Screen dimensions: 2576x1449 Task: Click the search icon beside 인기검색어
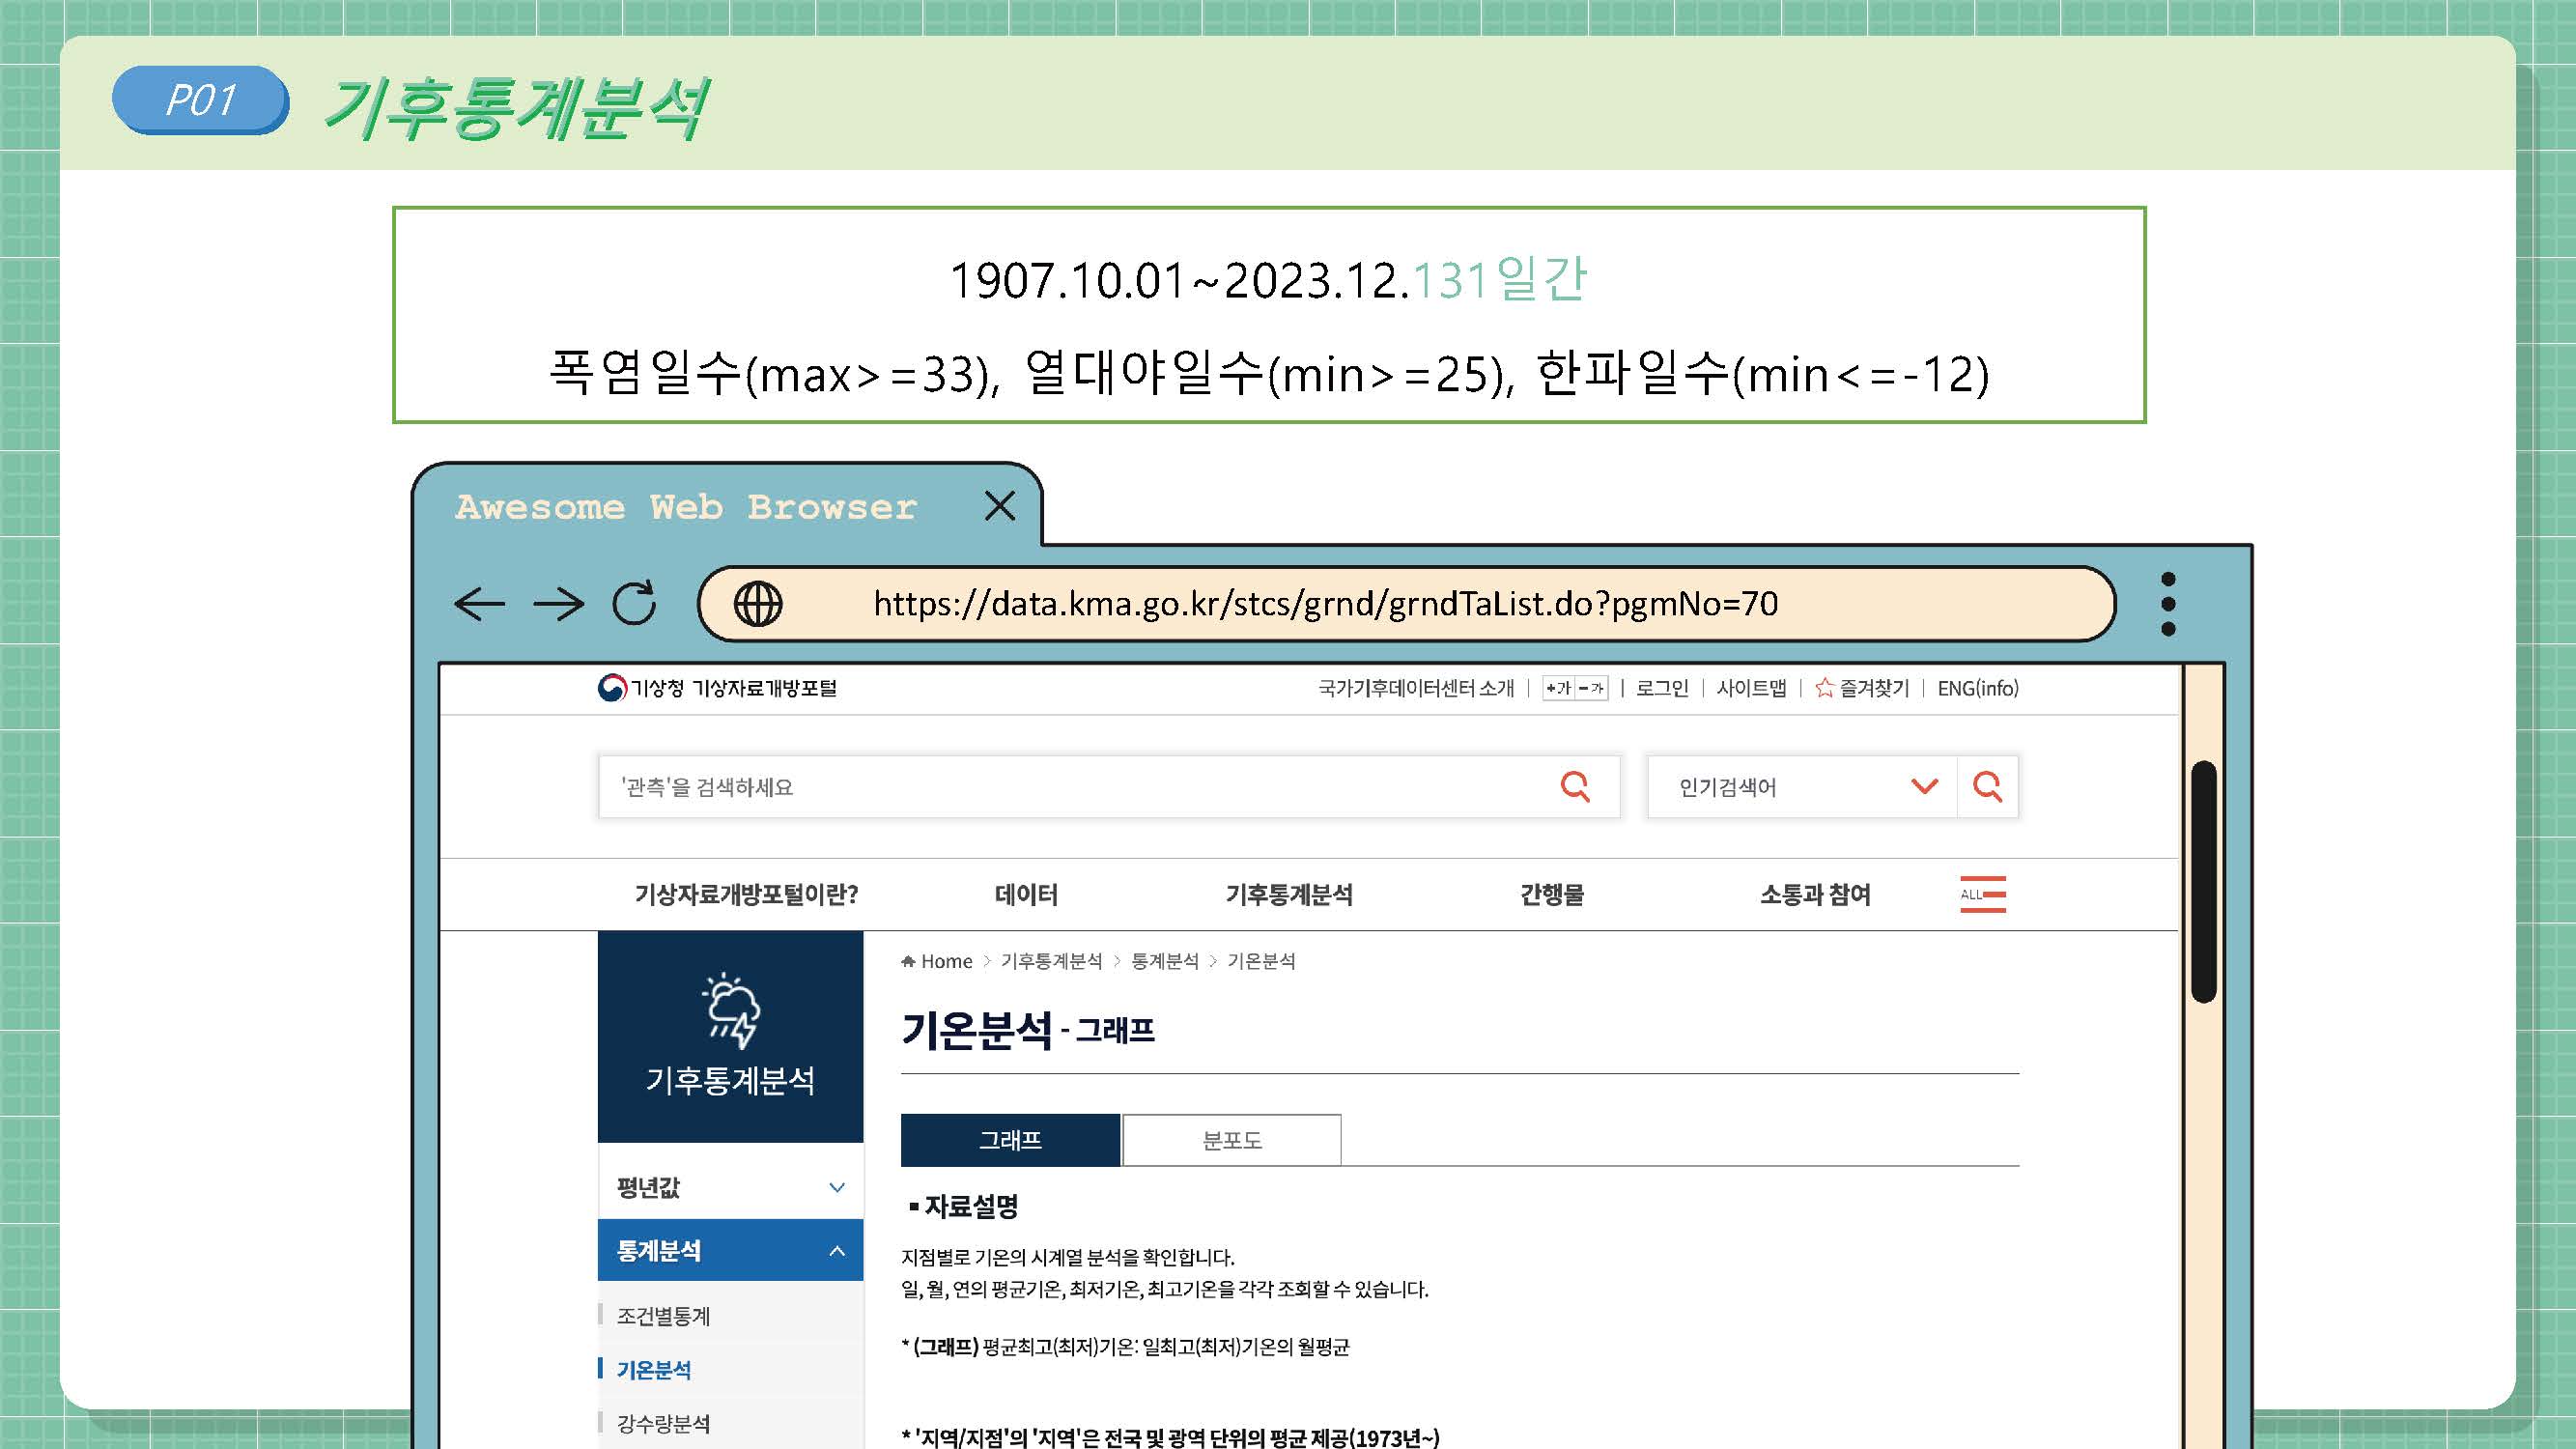[1987, 787]
